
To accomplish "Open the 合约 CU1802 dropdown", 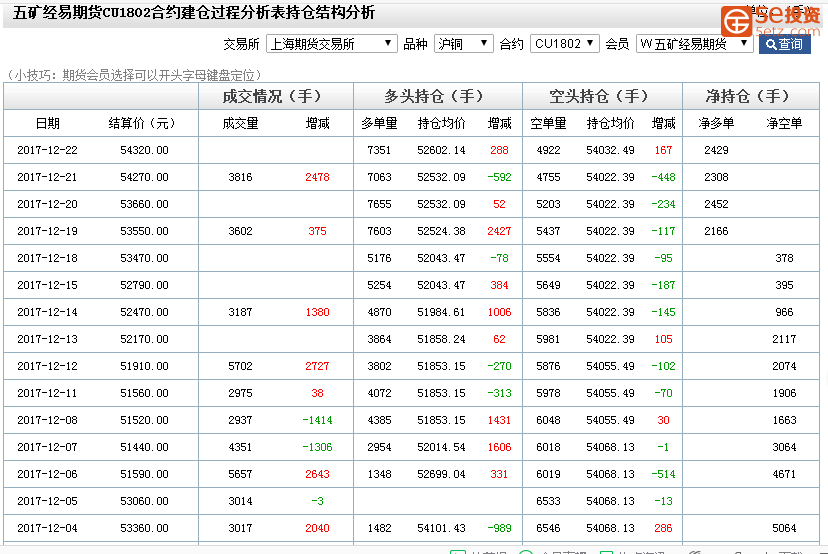I will [x=564, y=44].
